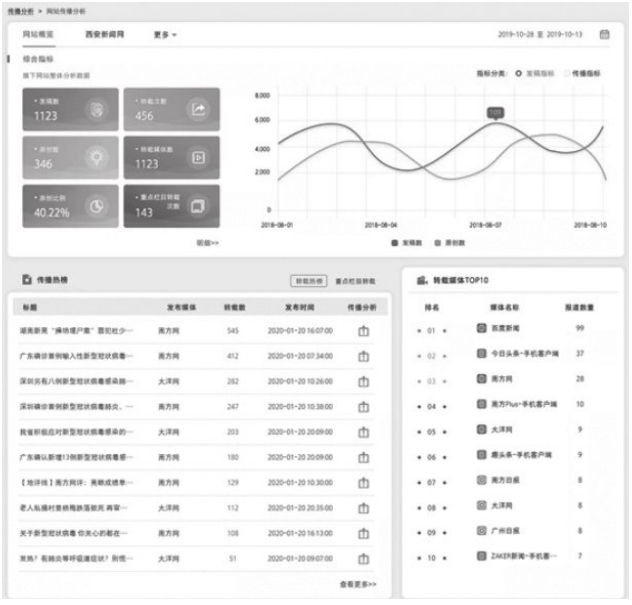Switch to the 西安新闻网 tab
Viewport: 632px width, 605px height.
(x=104, y=34)
